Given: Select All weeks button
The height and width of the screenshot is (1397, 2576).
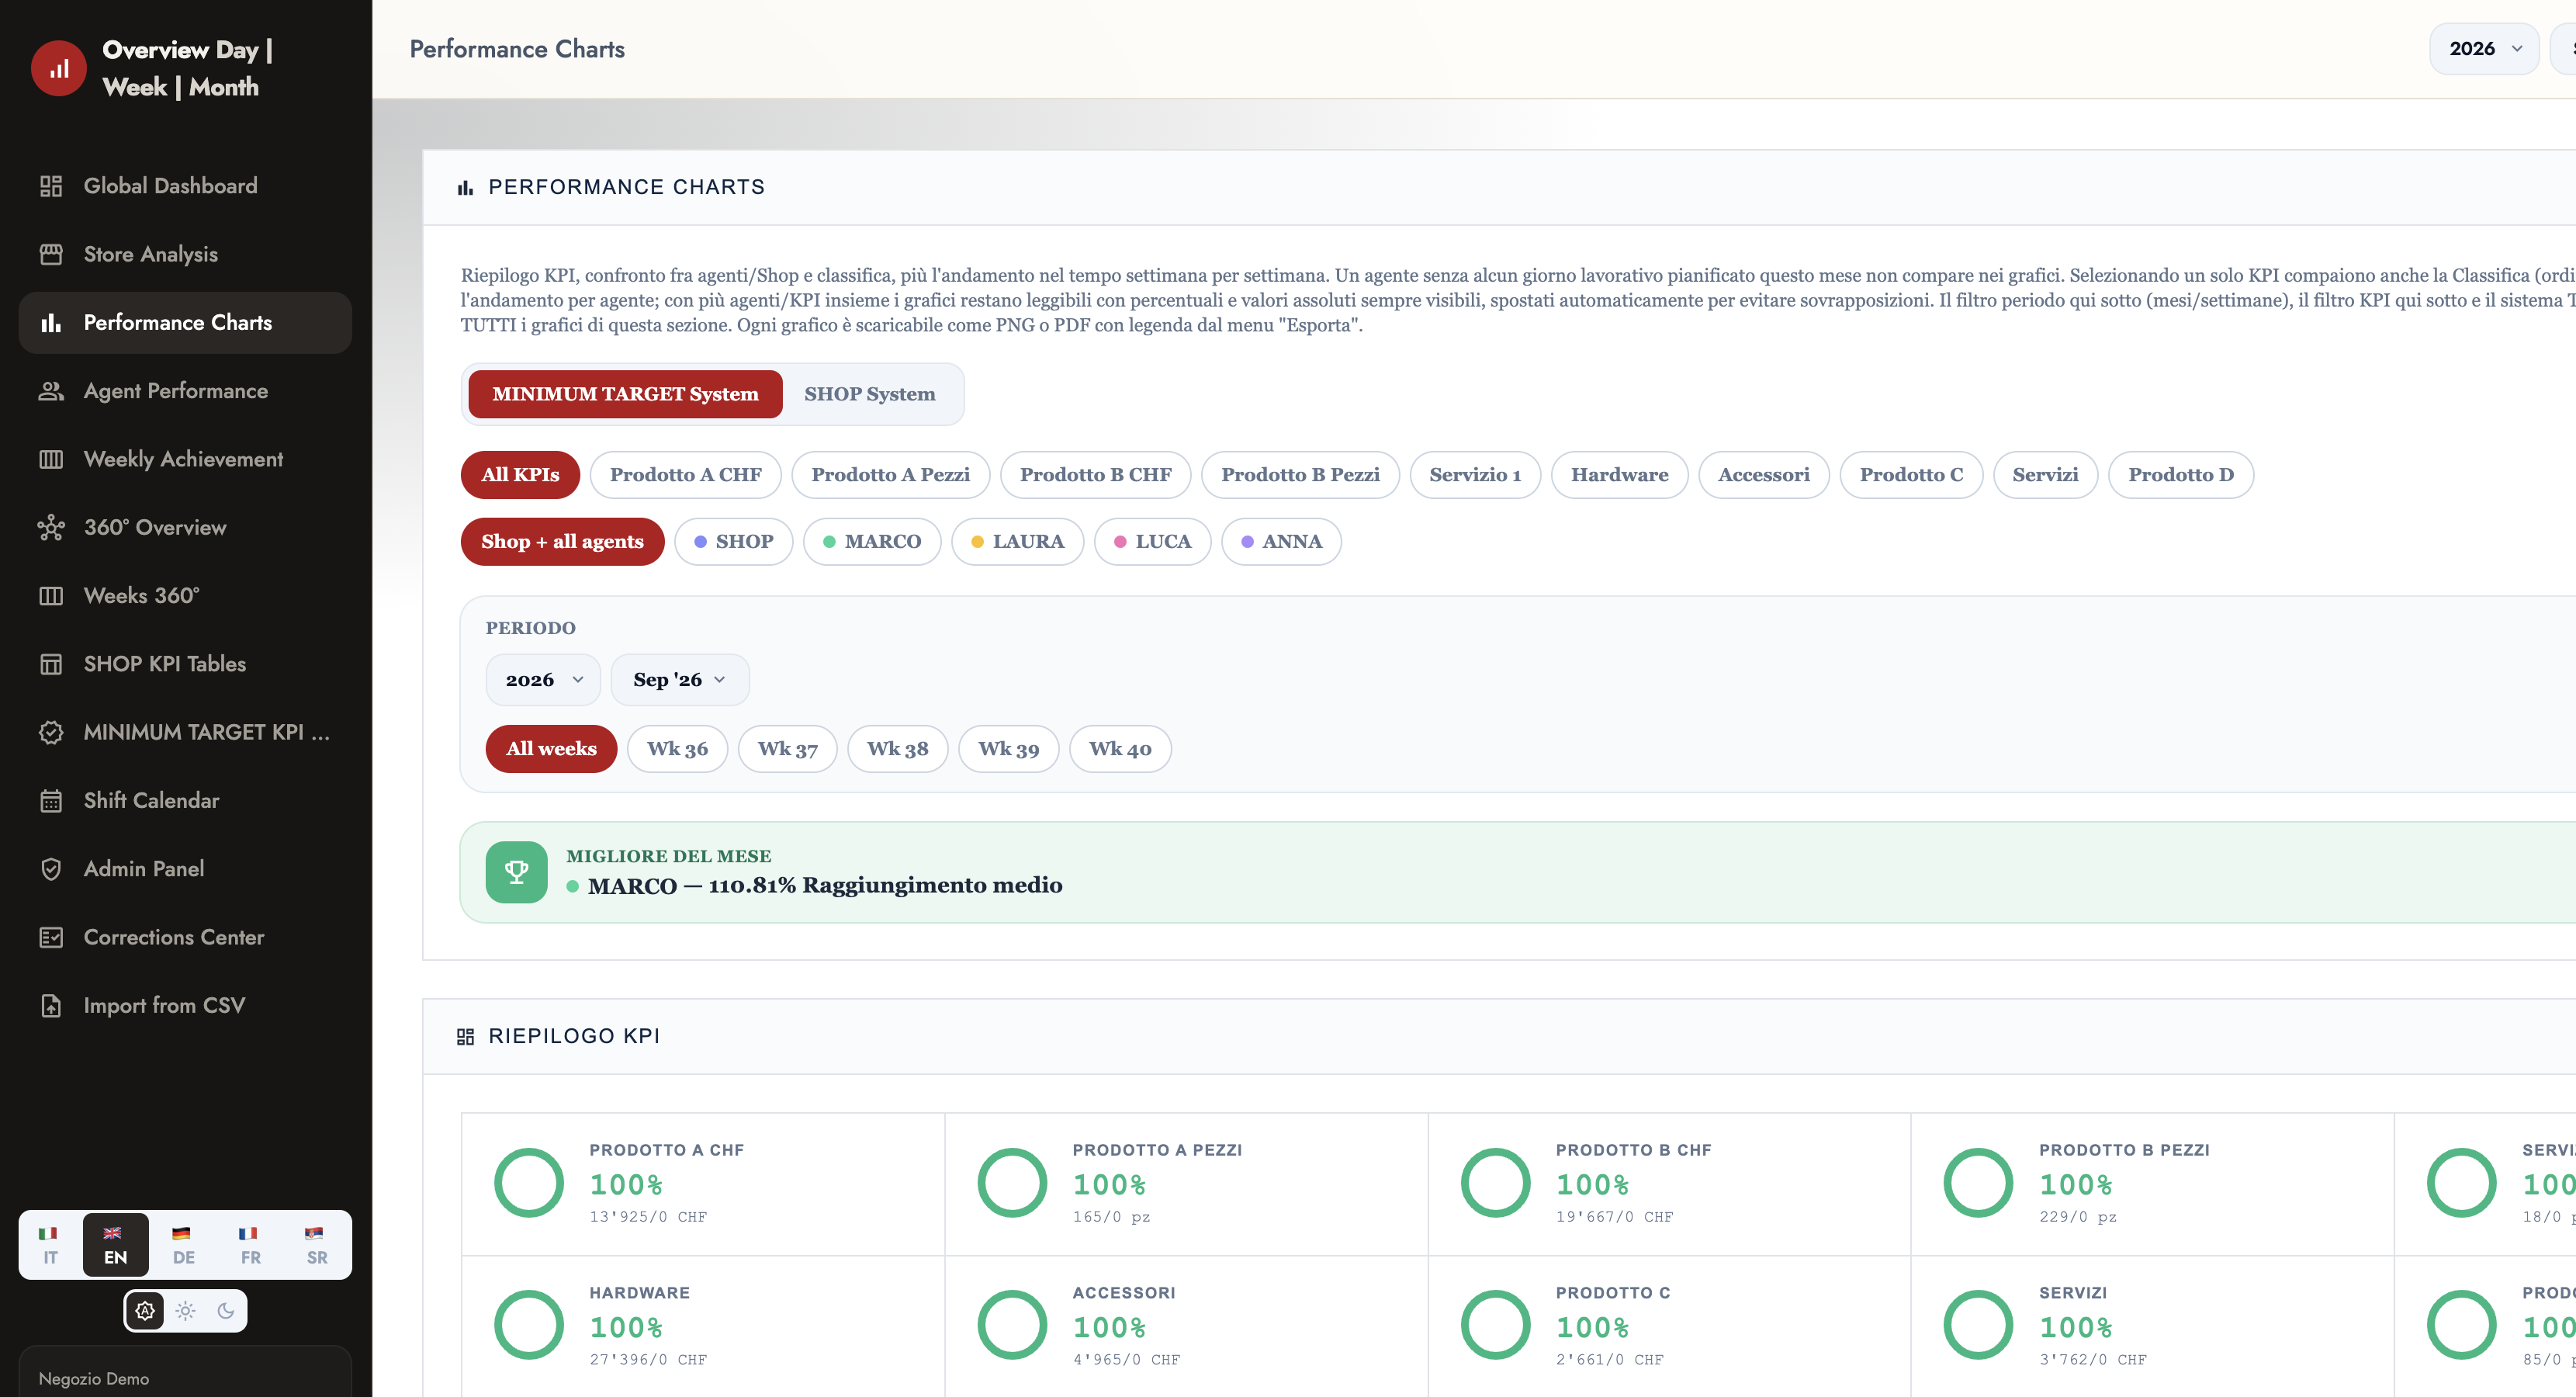Looking at the screenshot, I should click(x=551, y=749).
